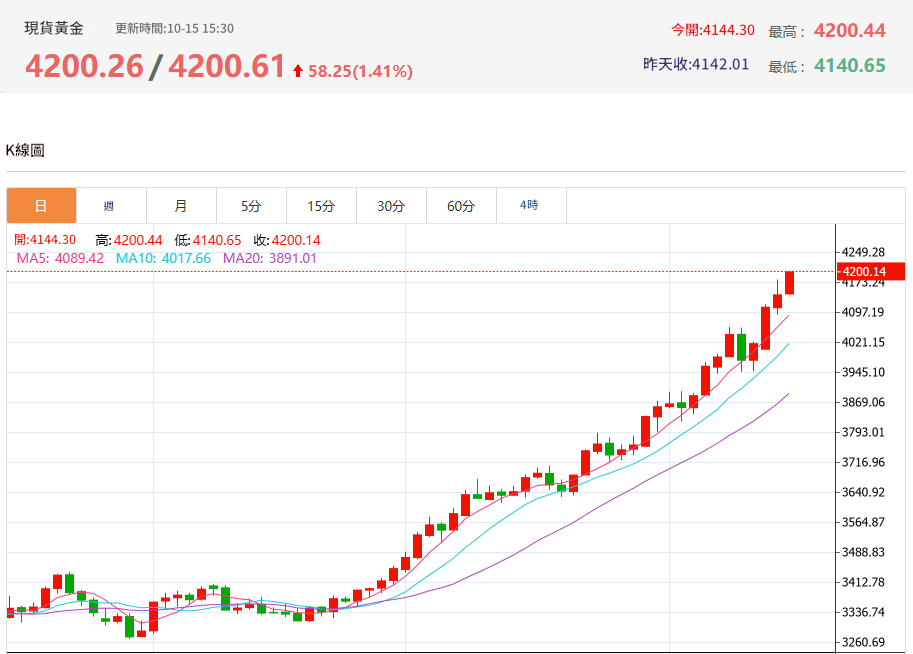Viewport: 913px width, 654px height.
Task: Open the 月 monthly chart tab
Action: tap(181, 206)
